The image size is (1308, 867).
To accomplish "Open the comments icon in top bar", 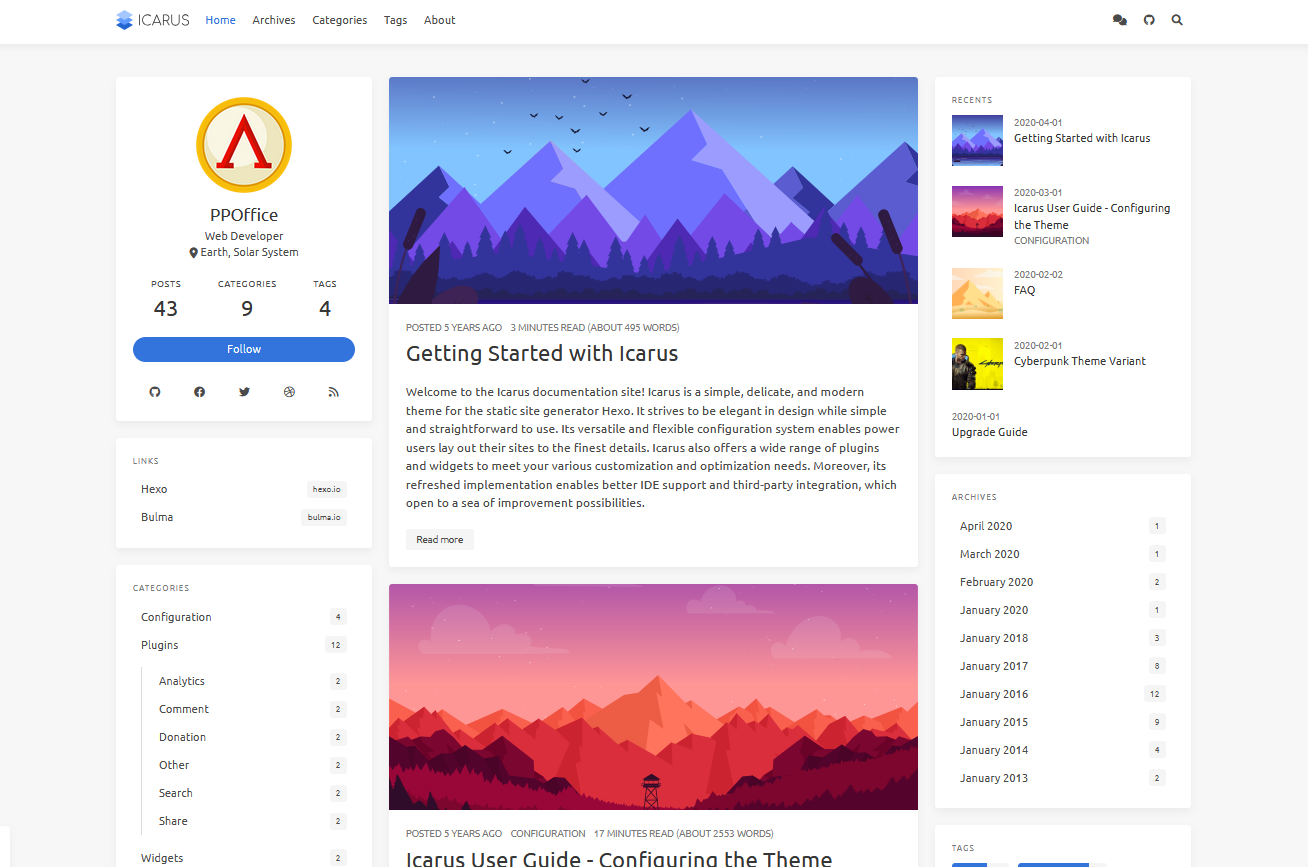I will tap(1120, 20).
